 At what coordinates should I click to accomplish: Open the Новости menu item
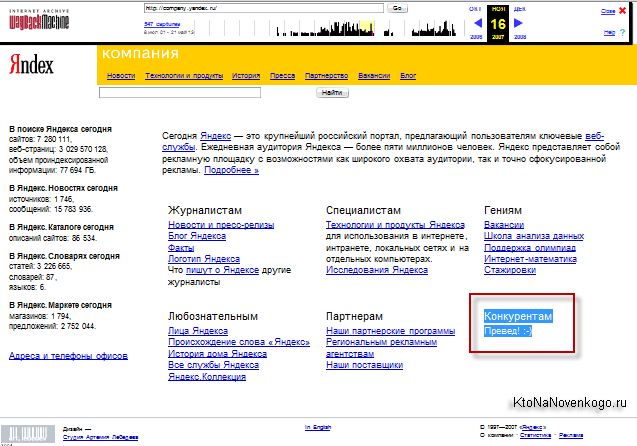coord(121,76)
